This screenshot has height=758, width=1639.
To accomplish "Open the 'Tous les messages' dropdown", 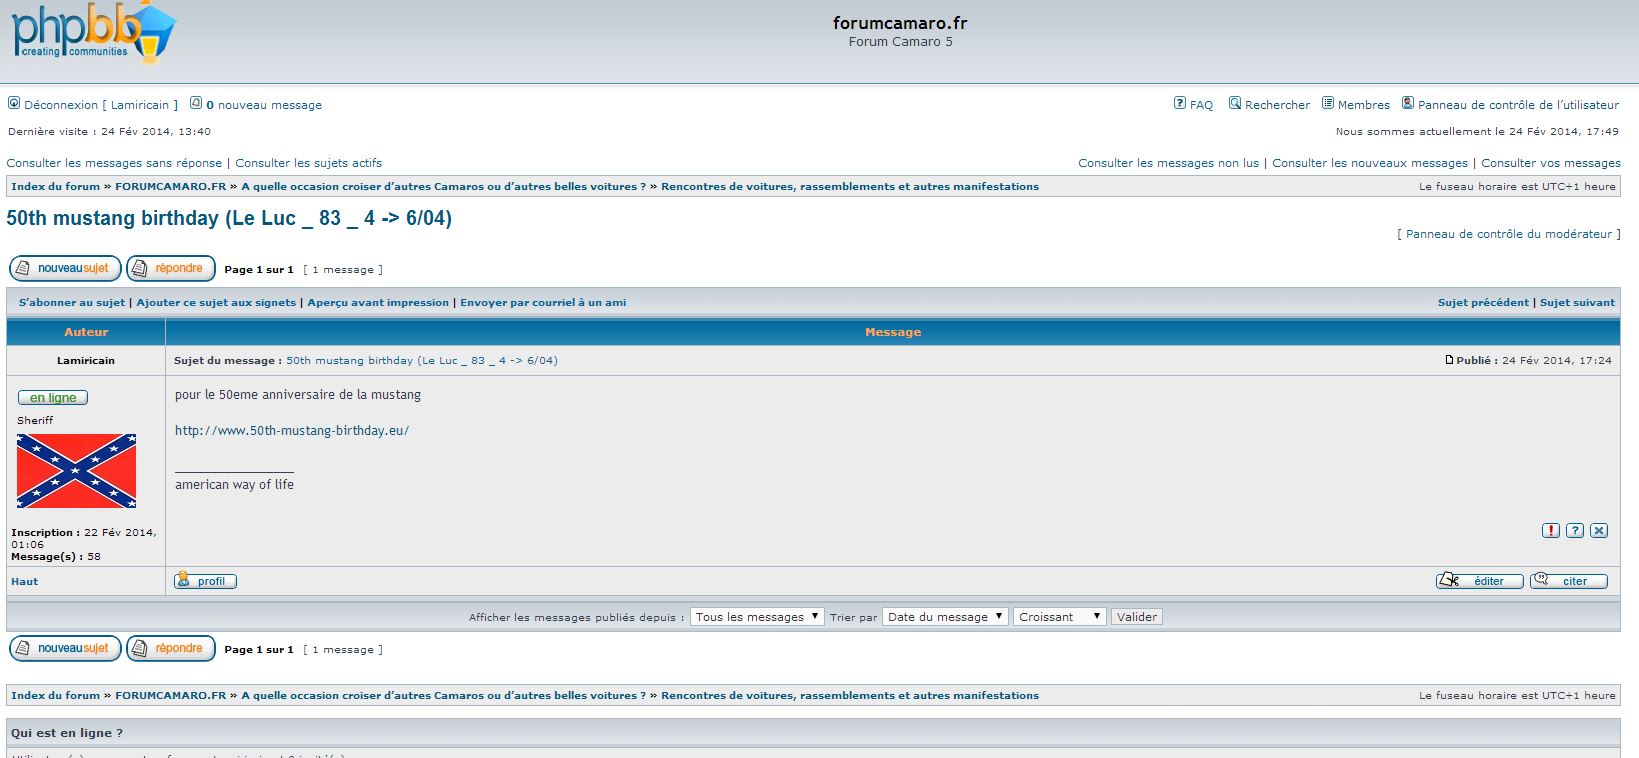I will click(756, 617).
